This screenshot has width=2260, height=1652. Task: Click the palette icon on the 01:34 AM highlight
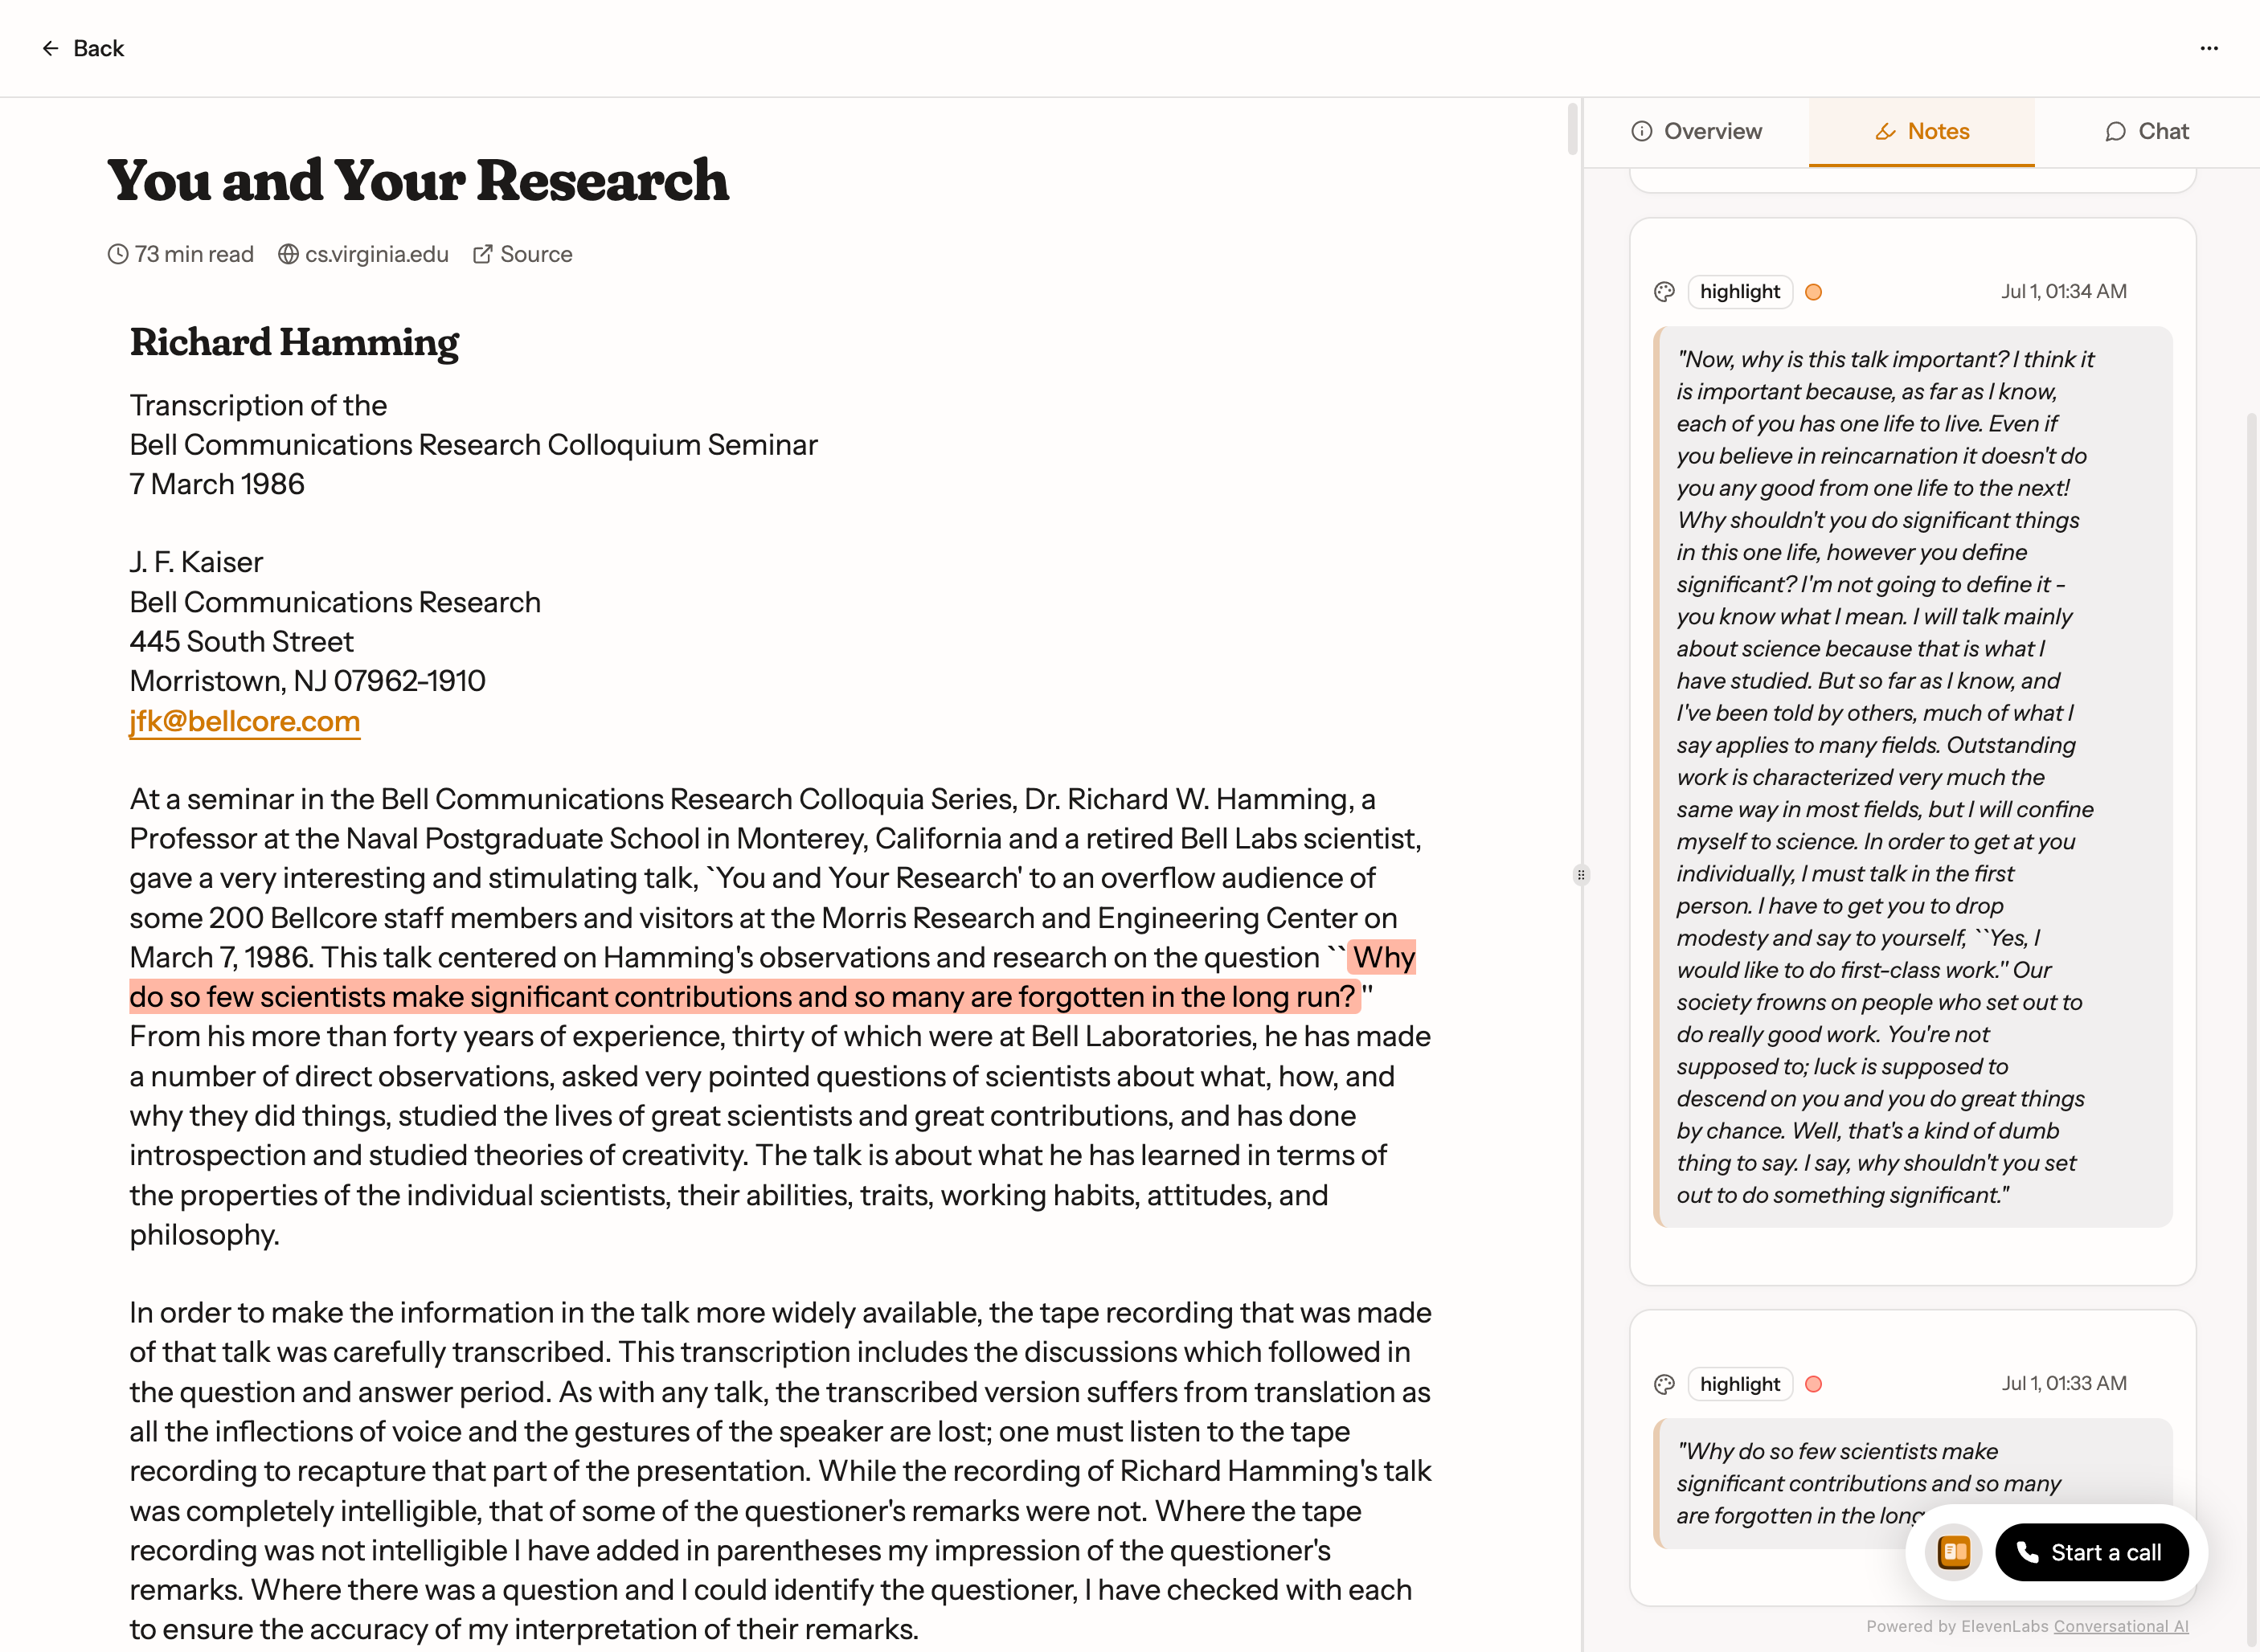(x=1664, y=292)
